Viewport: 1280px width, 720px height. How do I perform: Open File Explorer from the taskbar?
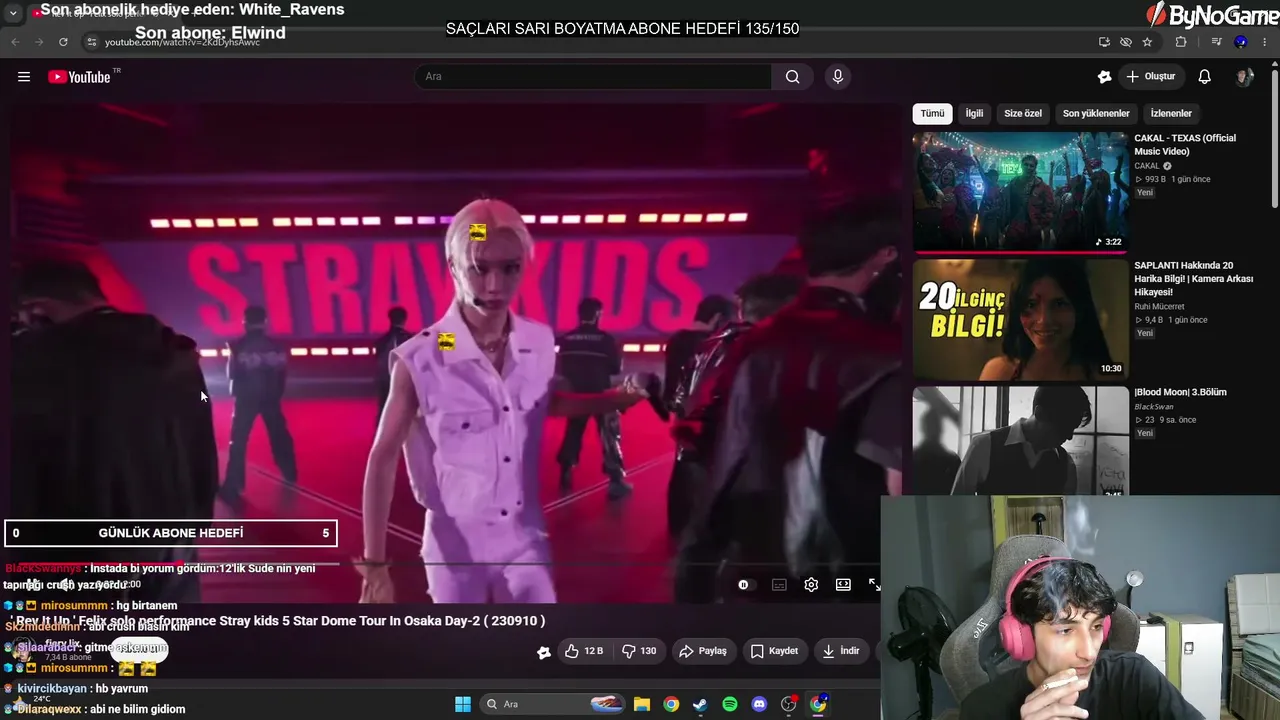click(642, 704)
